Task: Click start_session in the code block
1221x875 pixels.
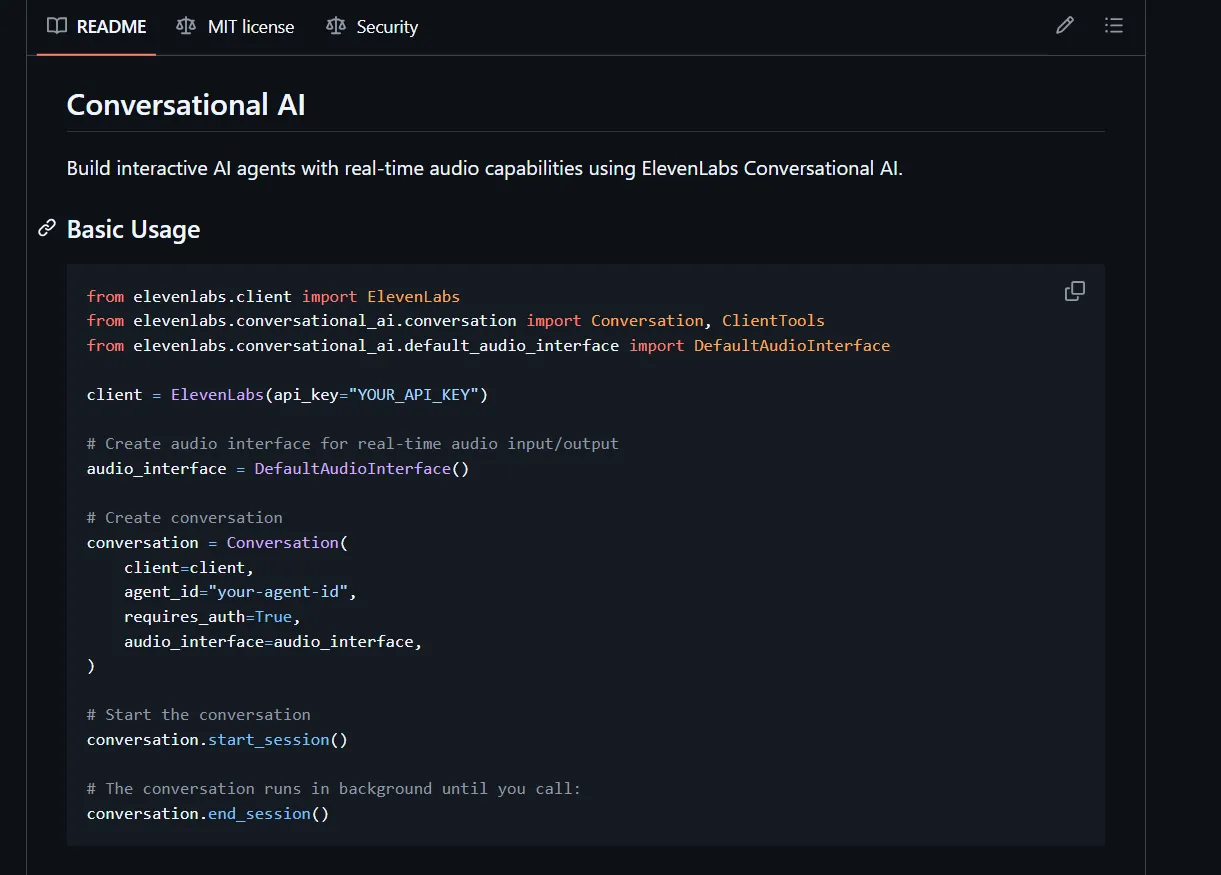Action: click(268, 740)
